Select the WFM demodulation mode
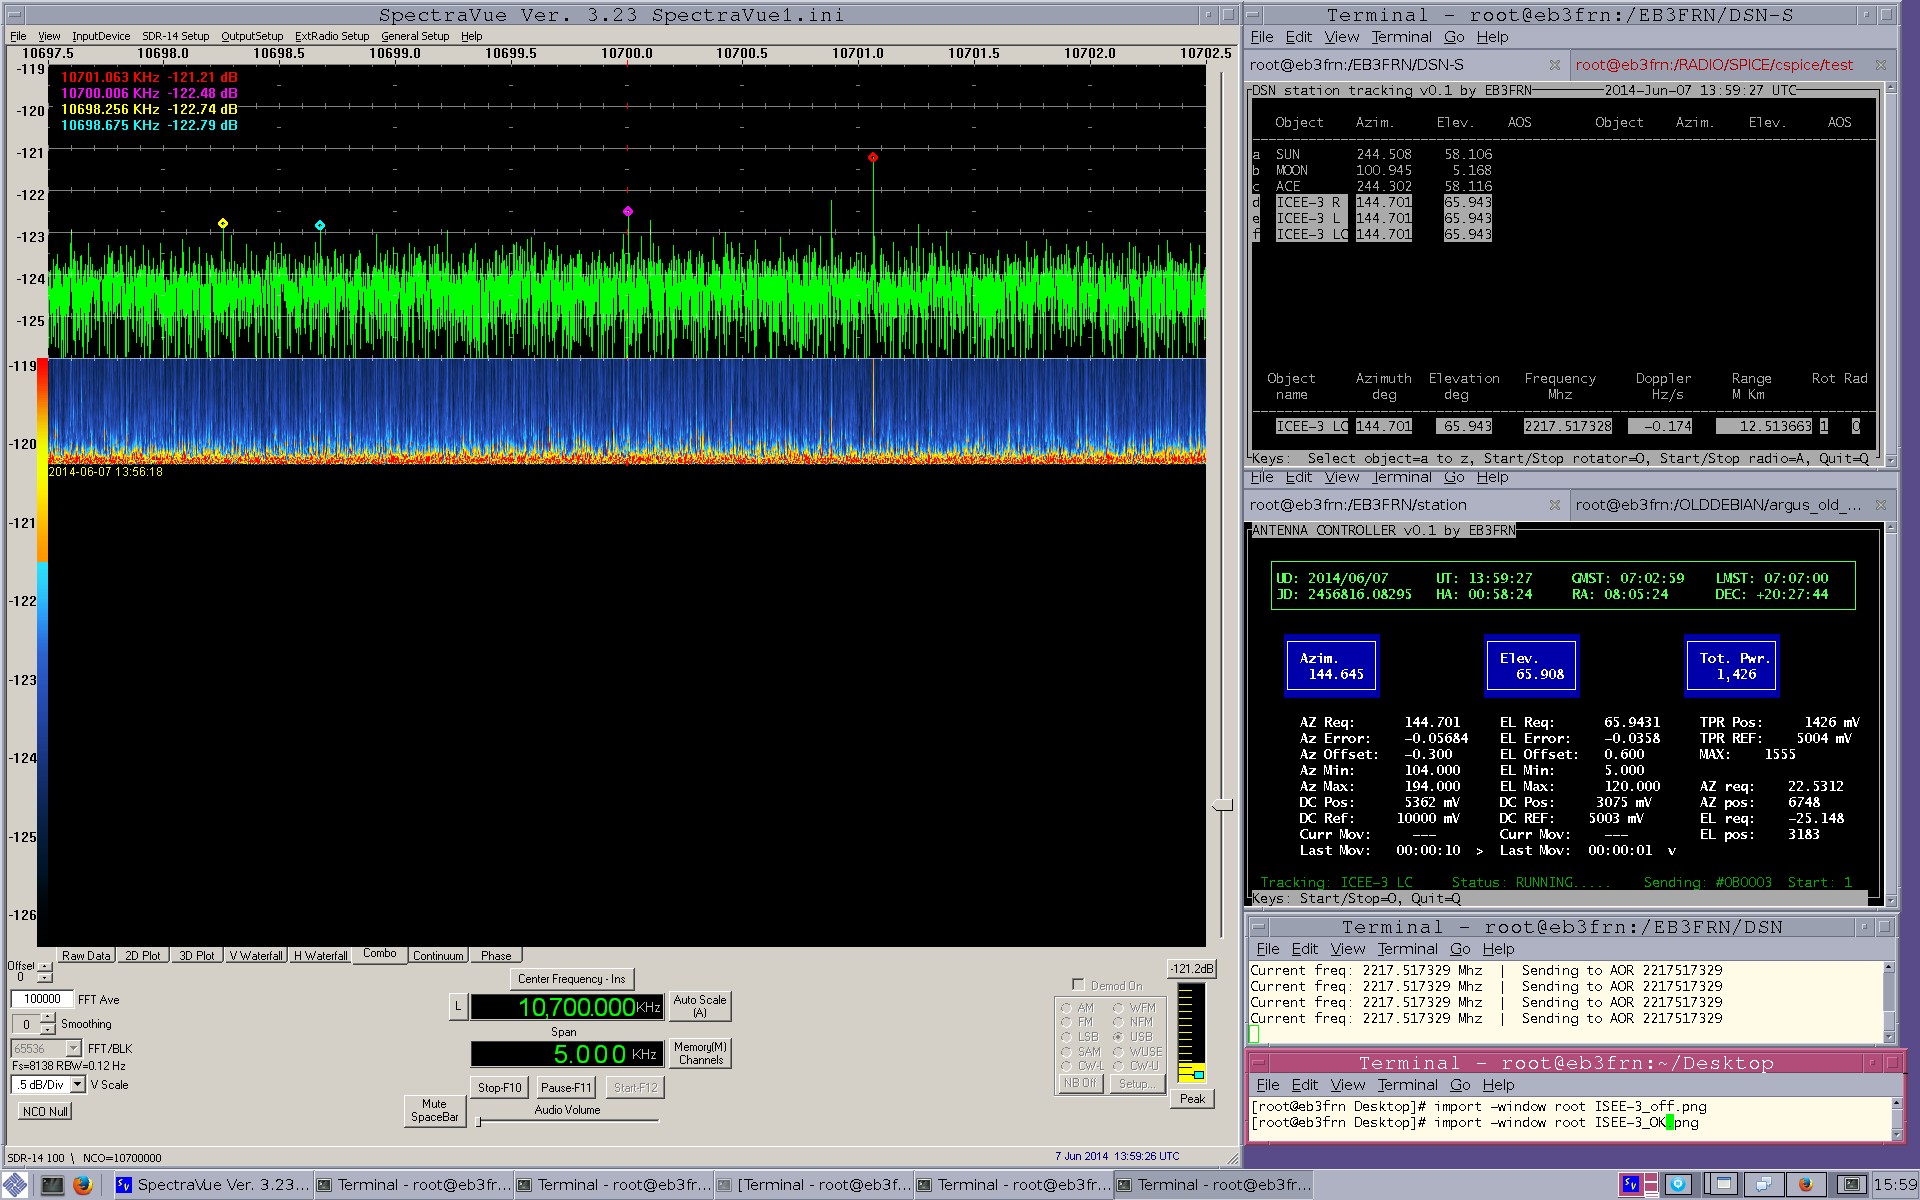1920x1200 pixels. tap(1118, 1008)
